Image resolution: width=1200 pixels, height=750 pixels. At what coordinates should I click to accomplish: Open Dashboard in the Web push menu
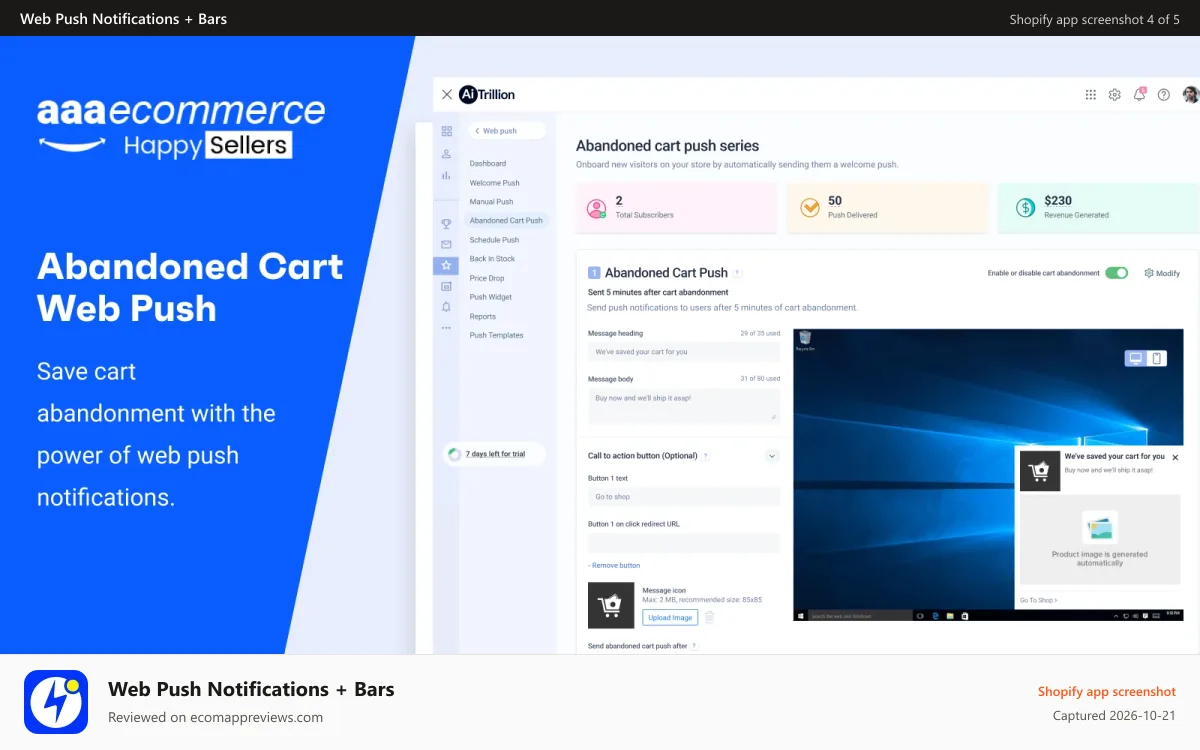click(488, 163)
